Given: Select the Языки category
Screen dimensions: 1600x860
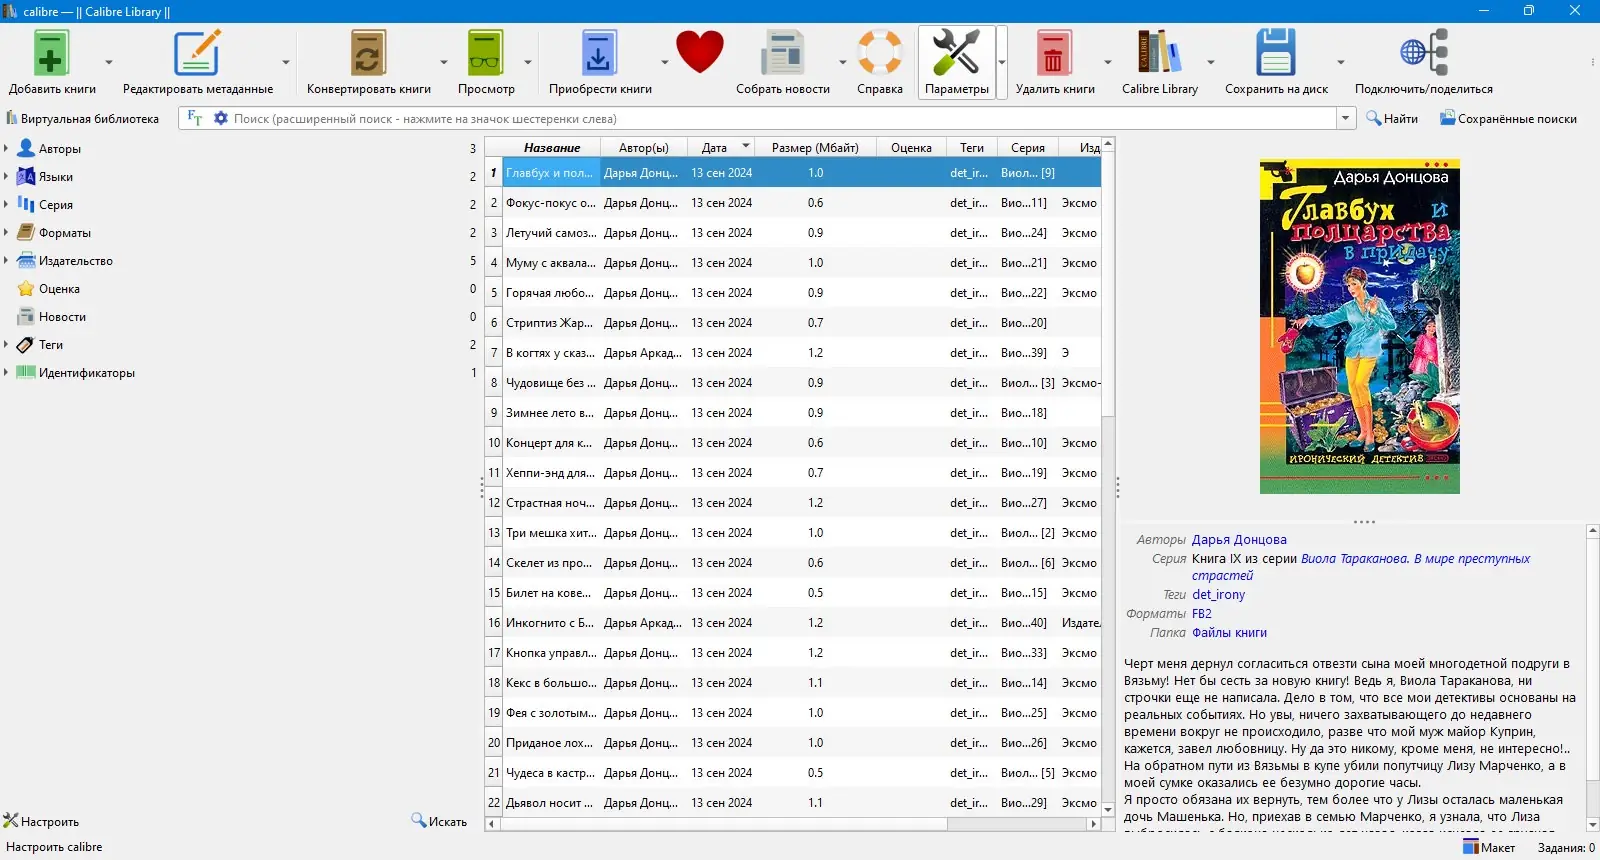Looking at the screenshot, I should [56, 177].
